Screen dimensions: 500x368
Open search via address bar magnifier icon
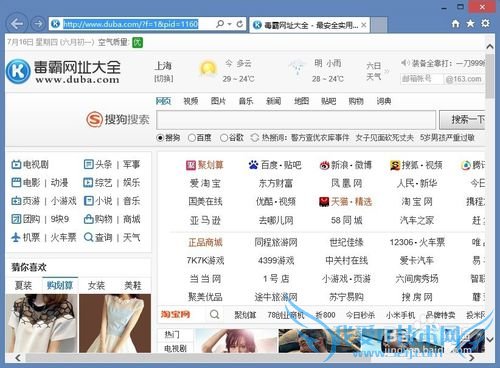tap(220, 24)
